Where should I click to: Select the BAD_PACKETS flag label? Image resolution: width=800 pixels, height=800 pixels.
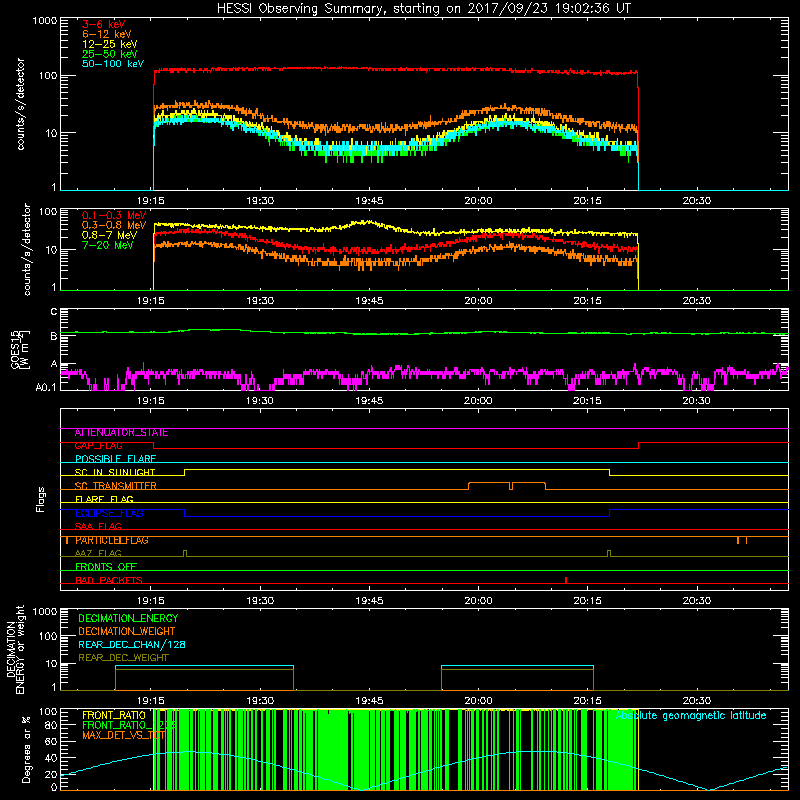(x=109, y=581)
